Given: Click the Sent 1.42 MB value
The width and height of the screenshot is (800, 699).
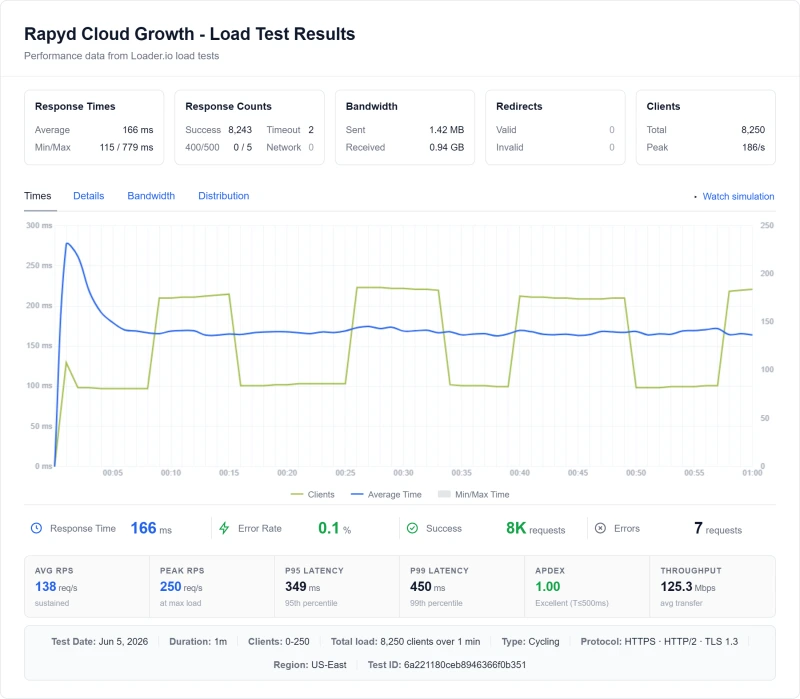Looking at the screenshot, I should pyautogui.click(x=446, y=130).
